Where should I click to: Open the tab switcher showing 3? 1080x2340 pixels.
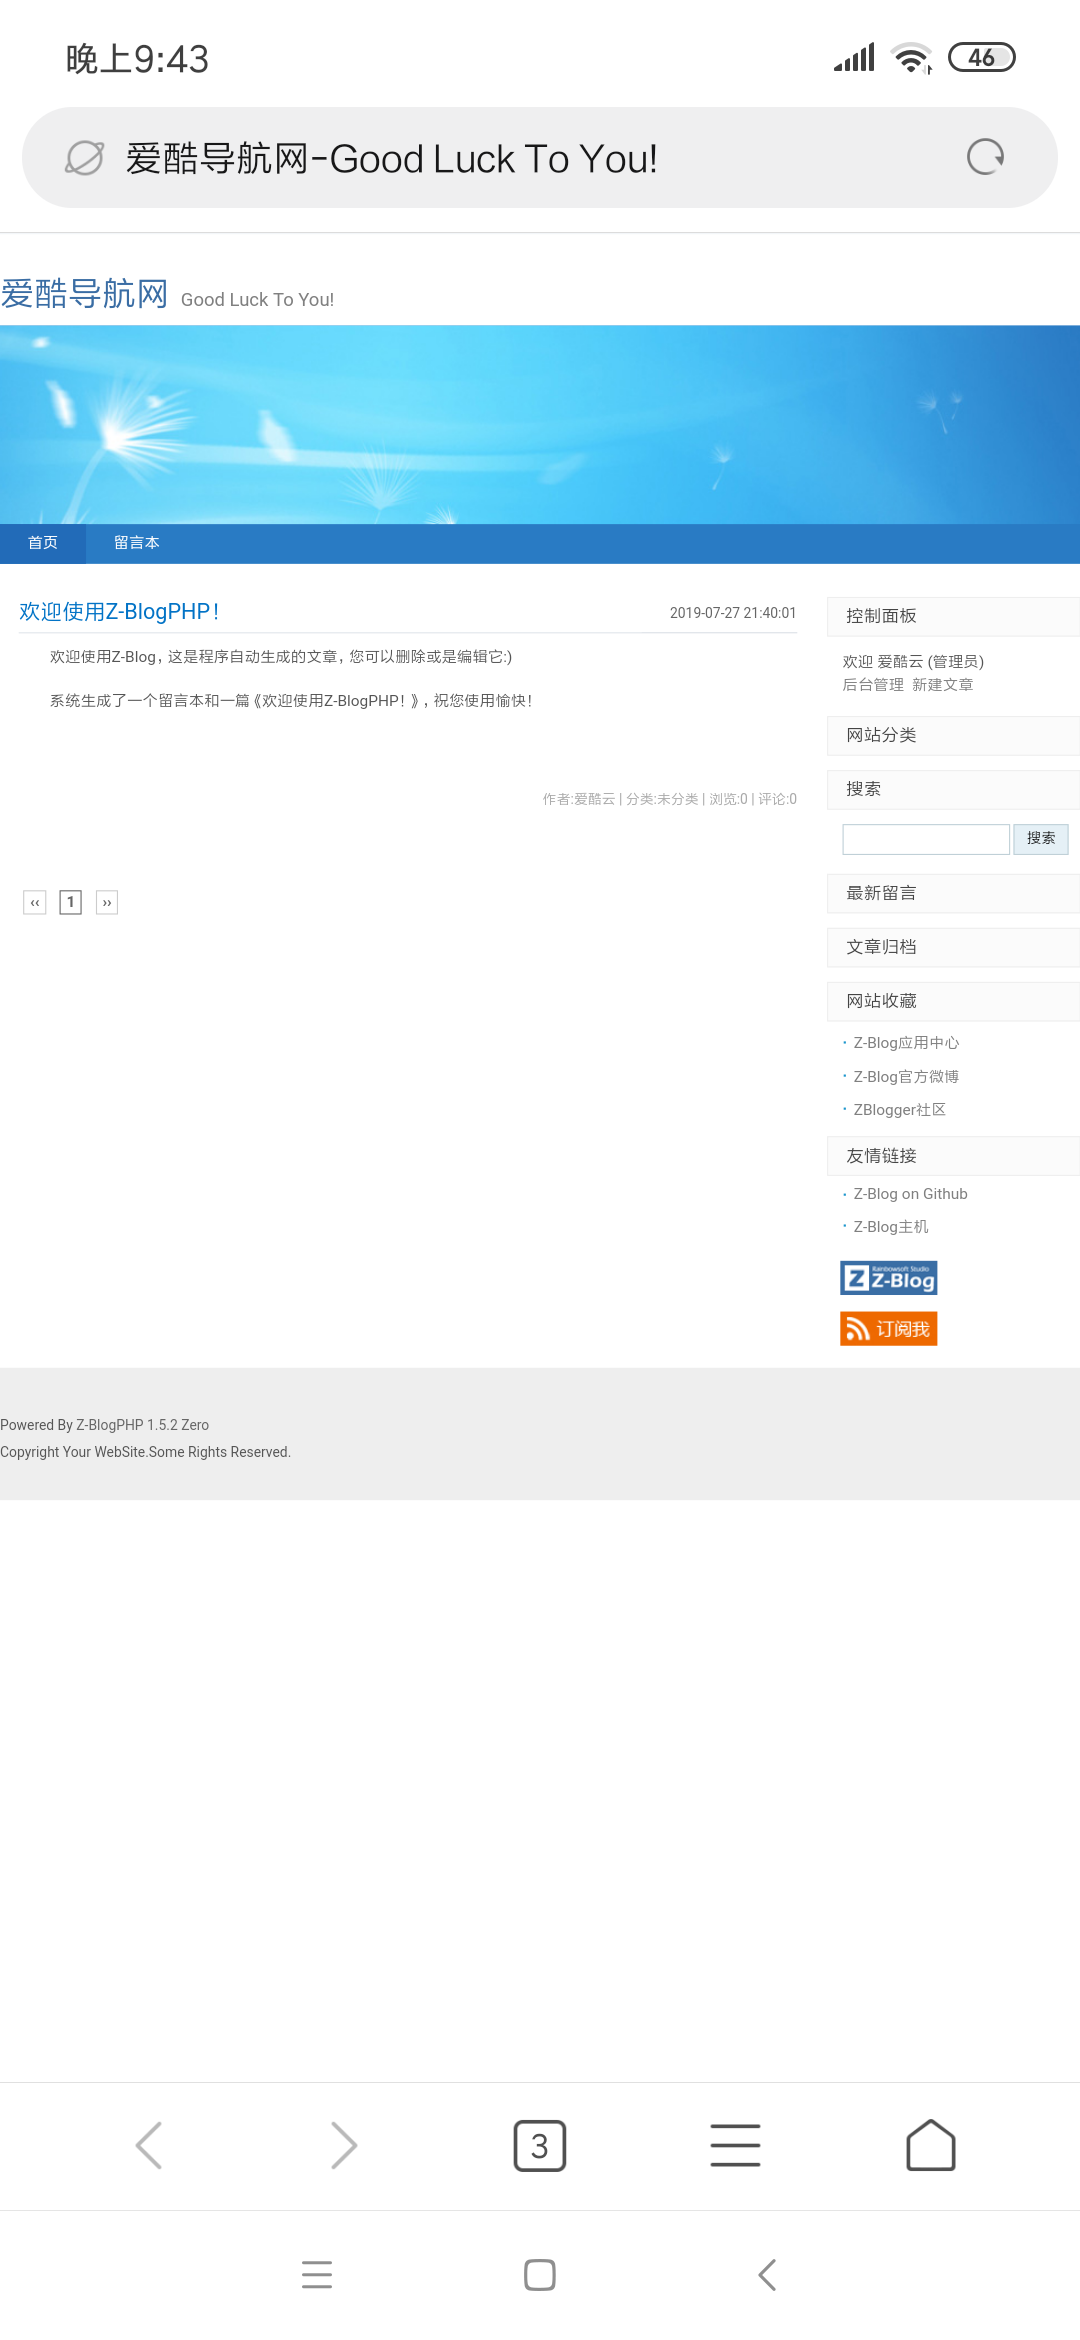540,2145
